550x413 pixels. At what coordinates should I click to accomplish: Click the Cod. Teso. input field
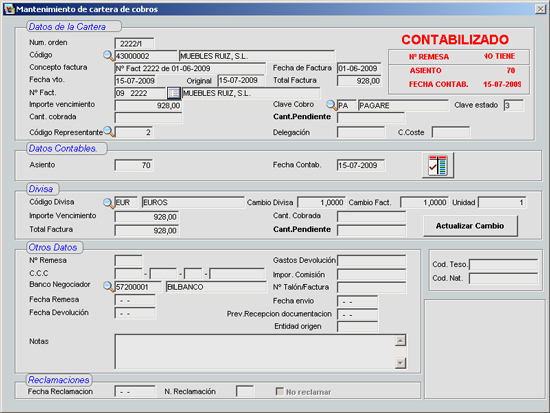point(503,264)
